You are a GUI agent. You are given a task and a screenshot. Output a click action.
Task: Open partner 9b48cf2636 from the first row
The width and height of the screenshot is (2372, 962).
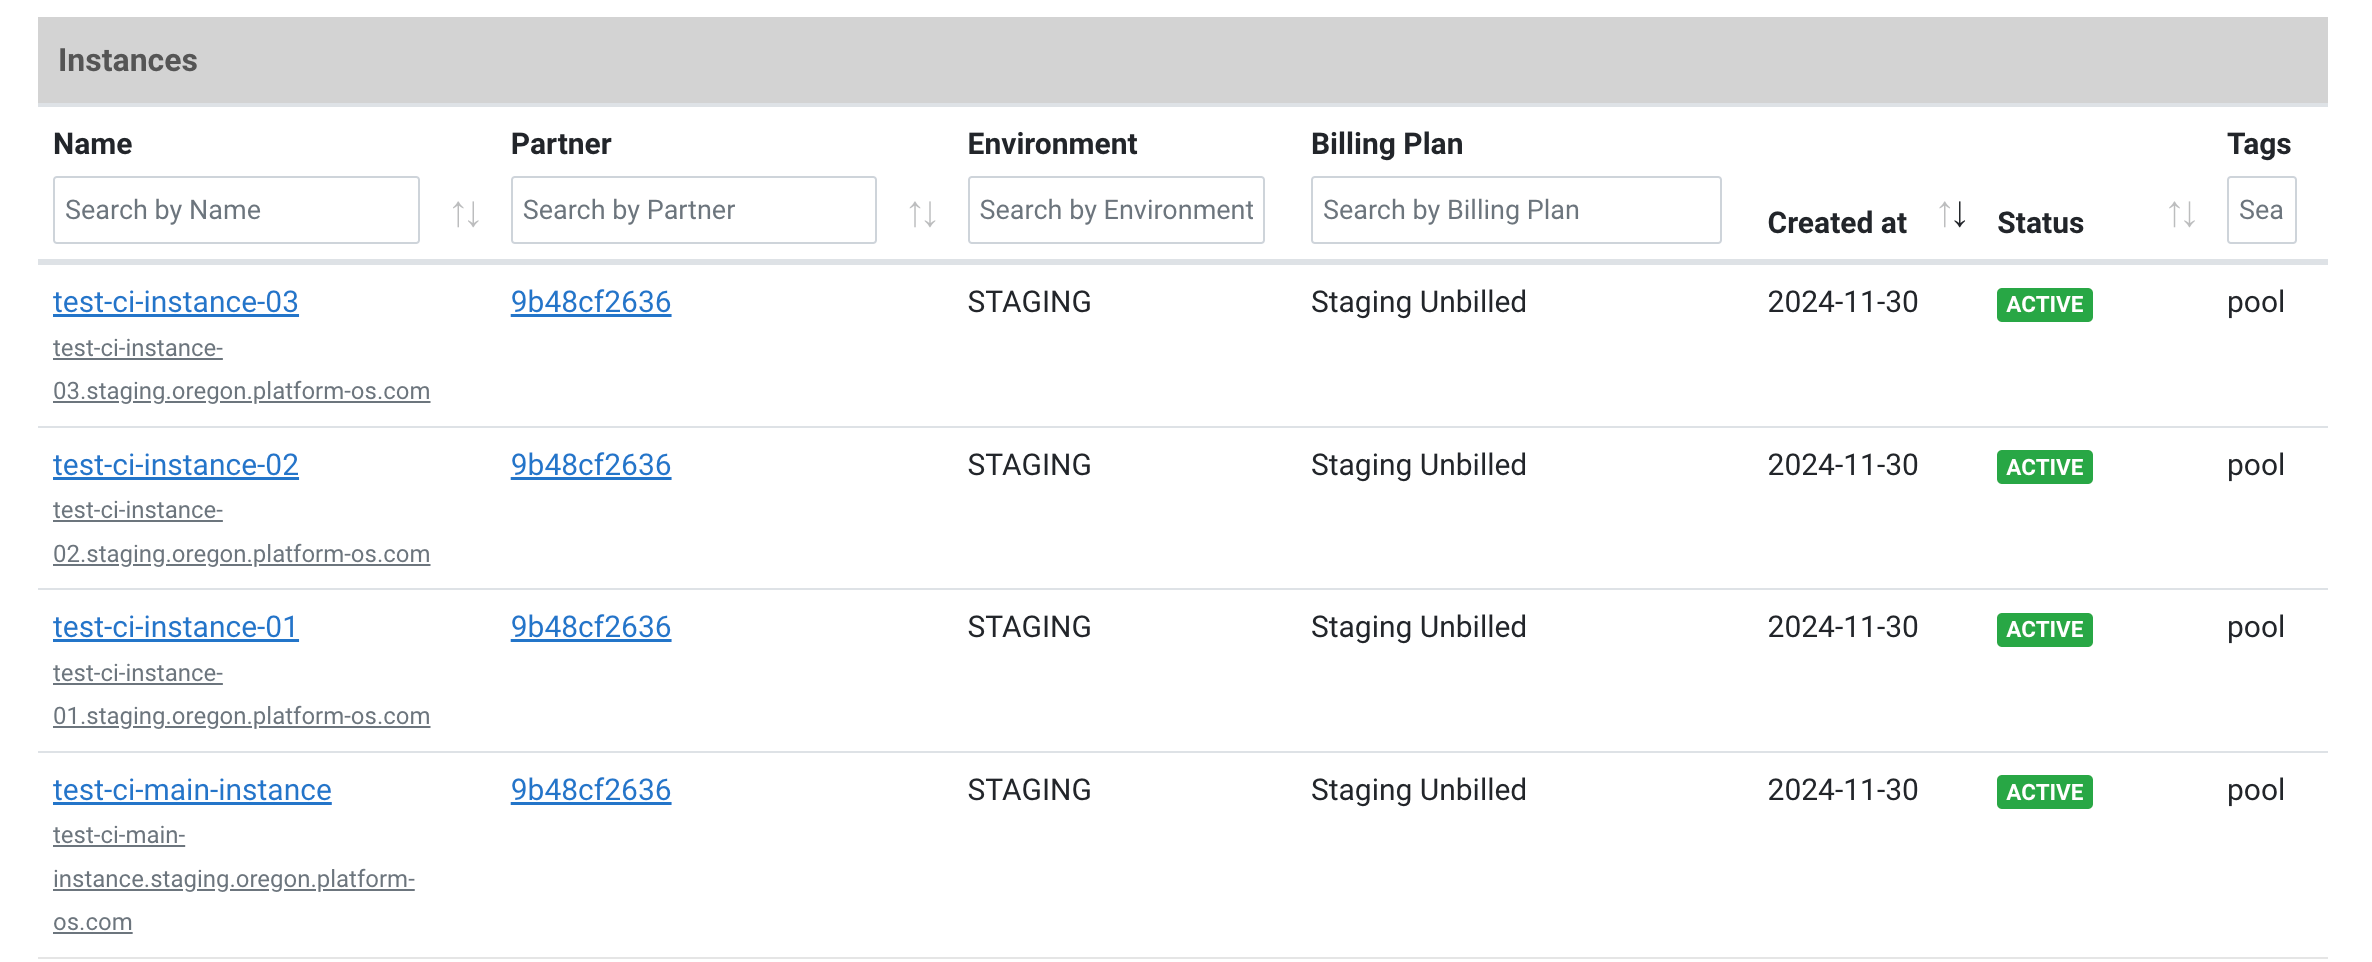pyautogui.click(x=590, y=301)
